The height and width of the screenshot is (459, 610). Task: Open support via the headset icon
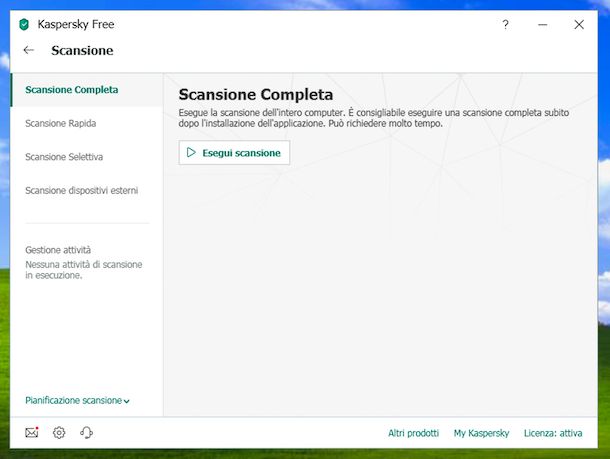tap(86, 433)
